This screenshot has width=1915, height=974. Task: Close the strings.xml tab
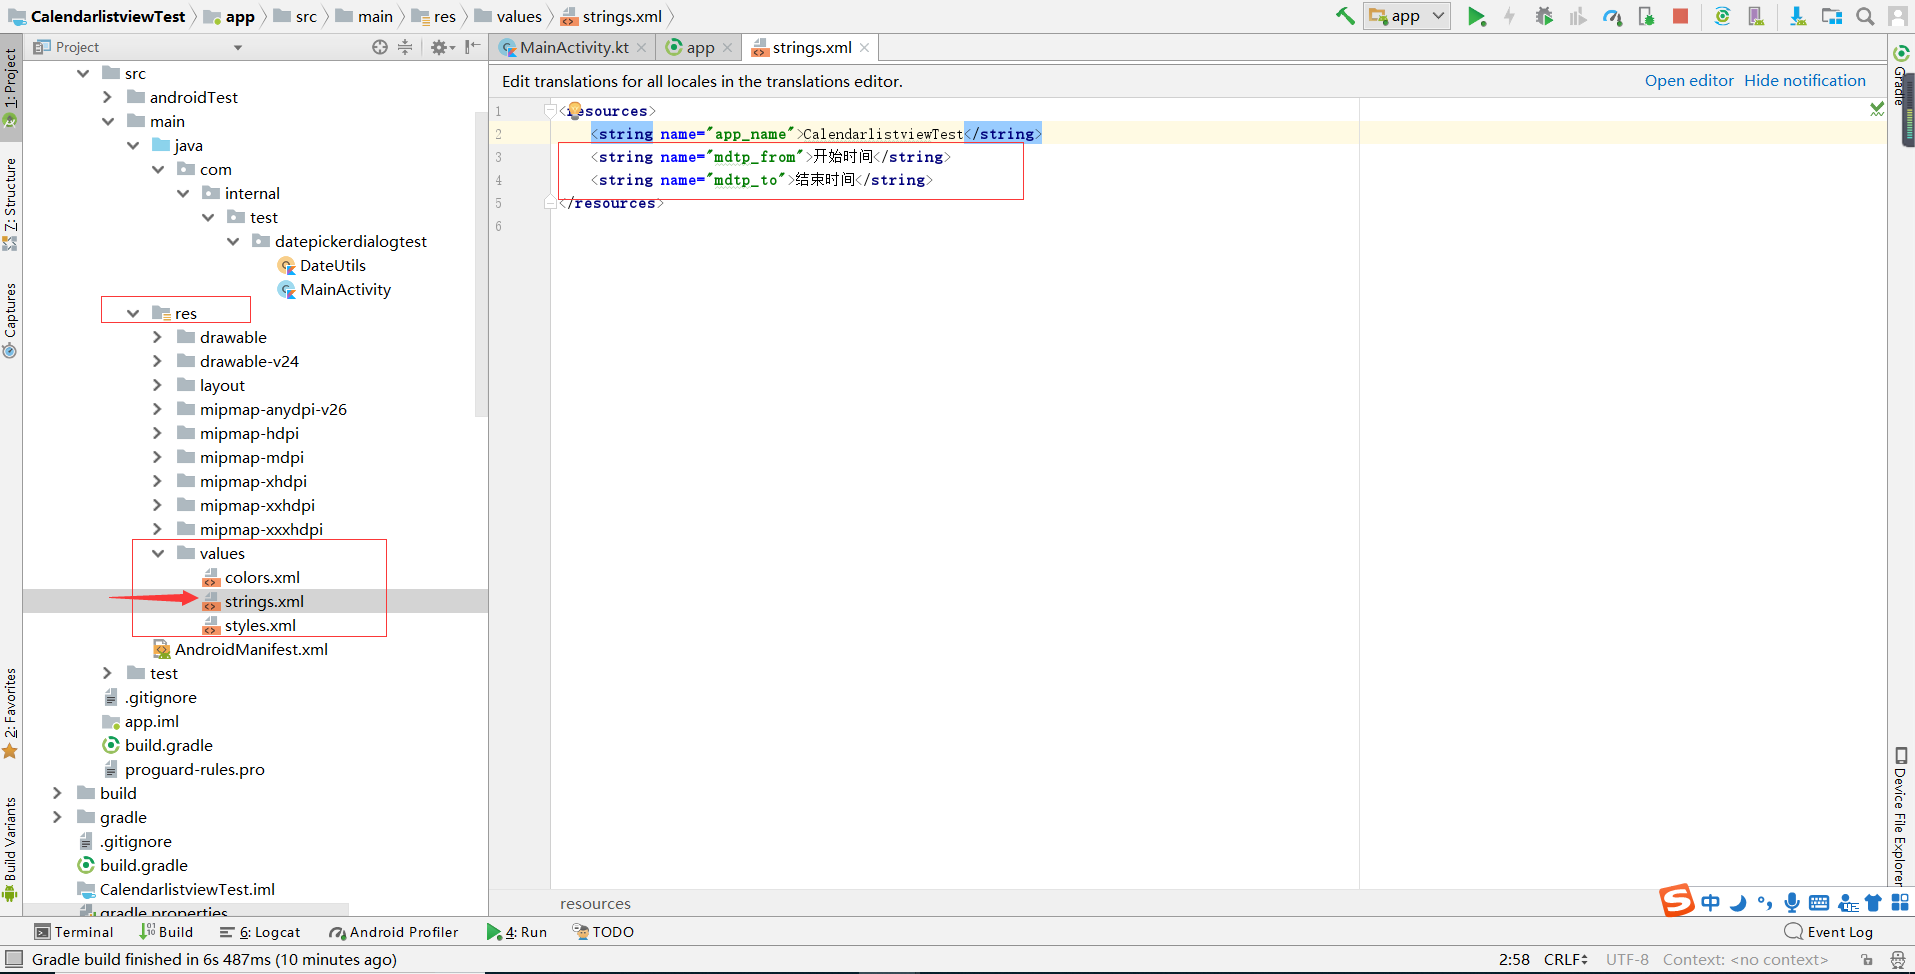point(864,48)
